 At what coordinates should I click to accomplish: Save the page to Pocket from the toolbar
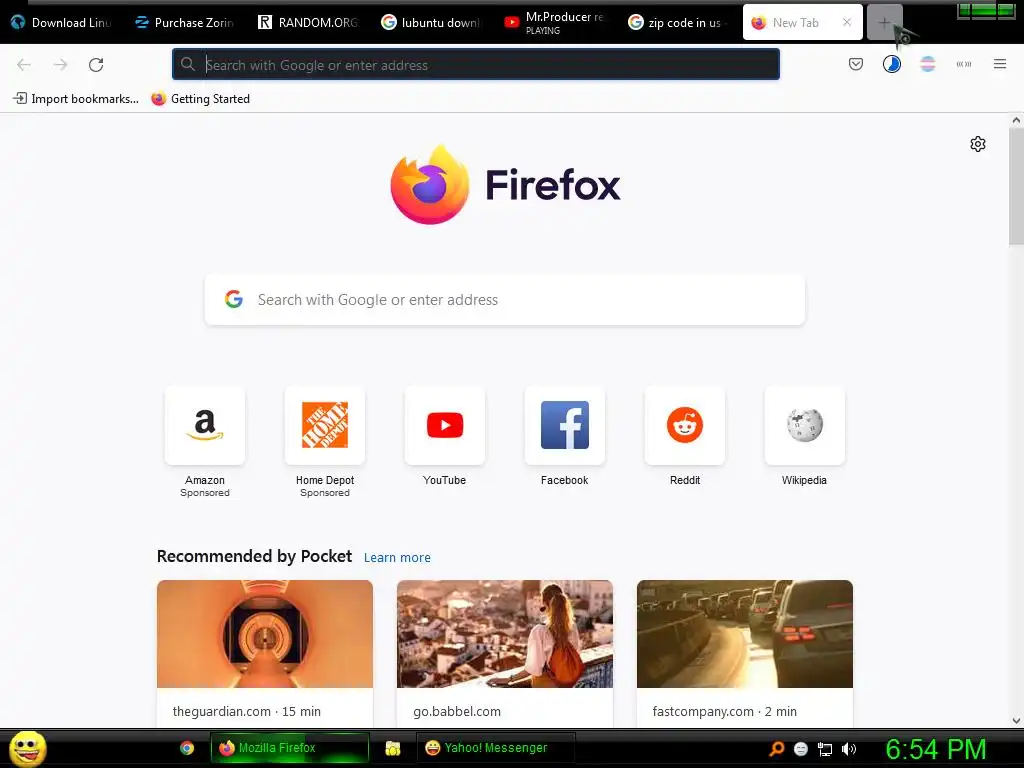[x=856, y=64]
